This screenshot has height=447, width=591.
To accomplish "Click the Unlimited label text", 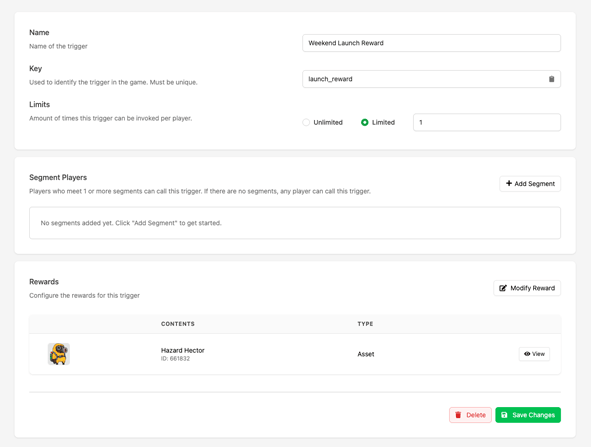I will tap(328, 122).
